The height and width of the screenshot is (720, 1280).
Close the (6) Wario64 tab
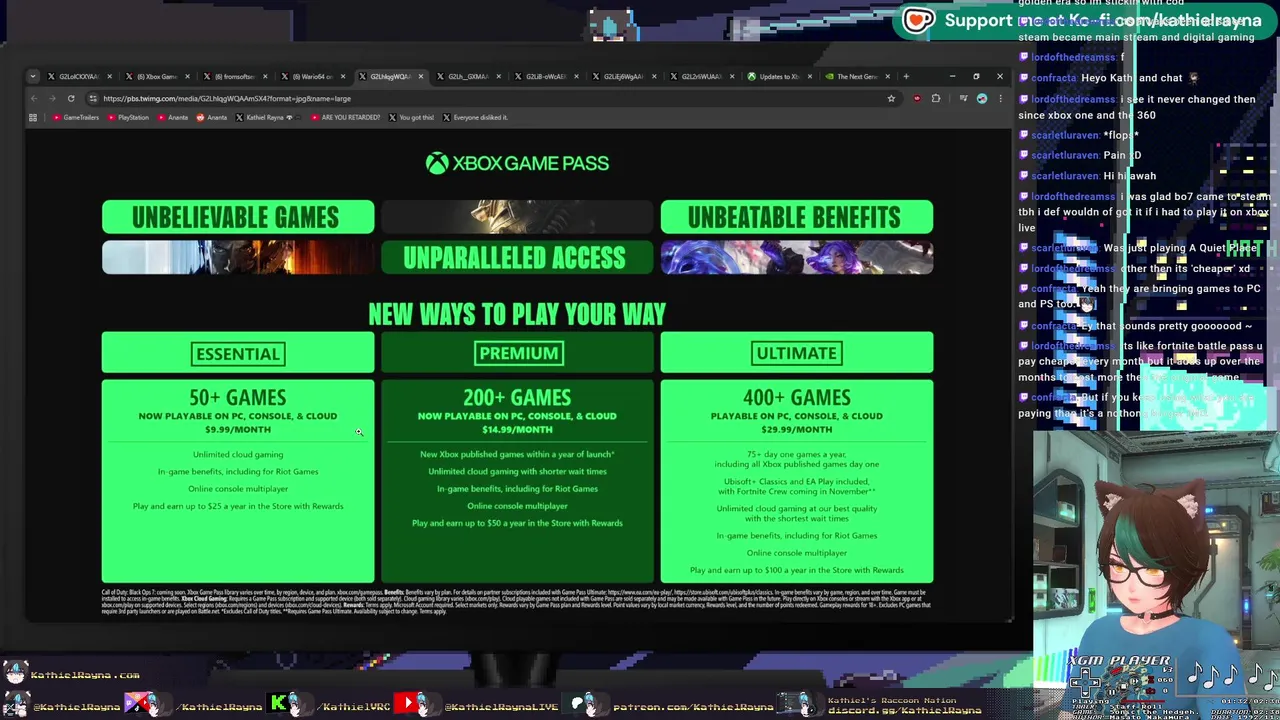click(343, 76)
